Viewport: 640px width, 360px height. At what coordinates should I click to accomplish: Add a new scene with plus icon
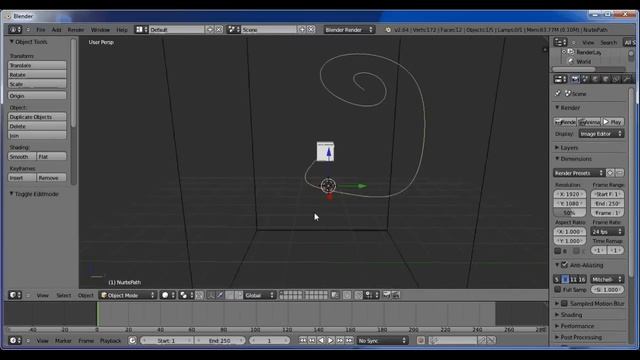(302, 29)
